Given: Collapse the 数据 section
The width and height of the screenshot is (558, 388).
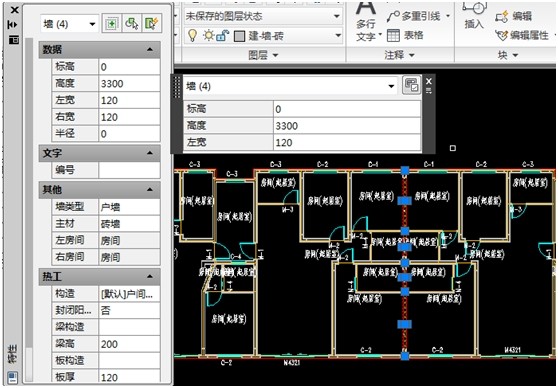Looking at the screenshot, I should tap(150, 49).
